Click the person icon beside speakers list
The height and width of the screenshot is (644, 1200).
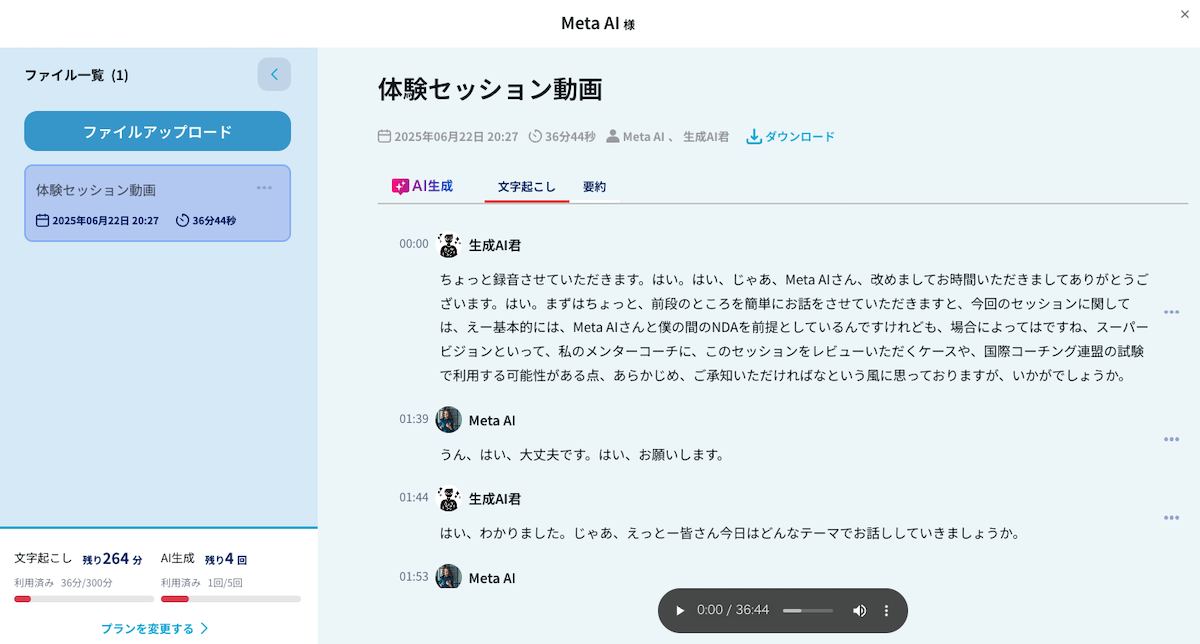point(613,136)
